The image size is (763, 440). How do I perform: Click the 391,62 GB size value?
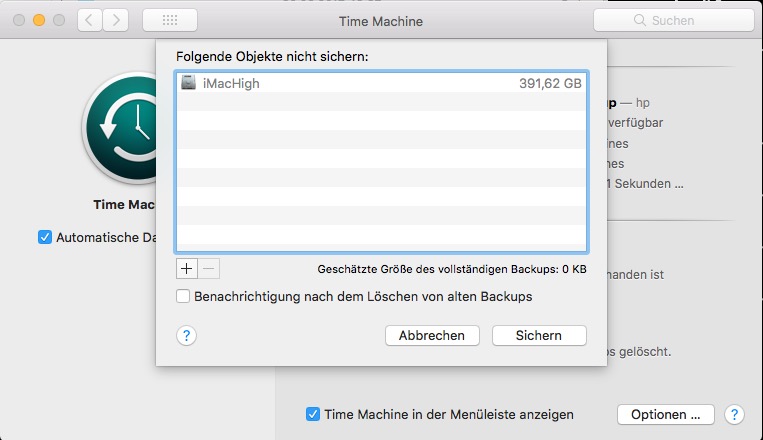[x=550, y=84]
